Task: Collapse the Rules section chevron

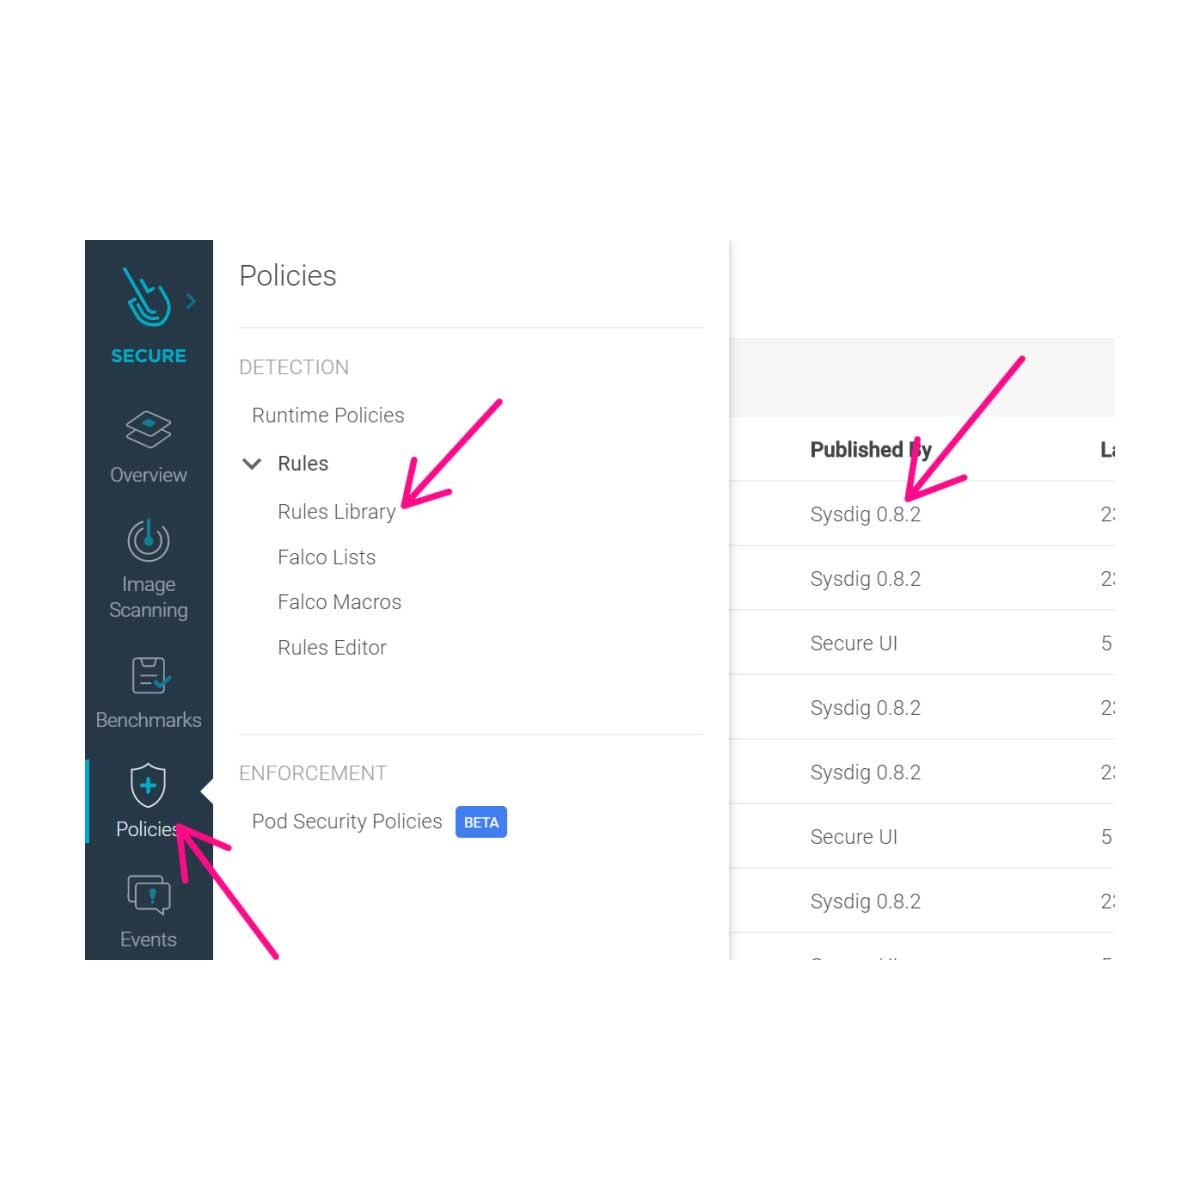Action: coord(252,464)
